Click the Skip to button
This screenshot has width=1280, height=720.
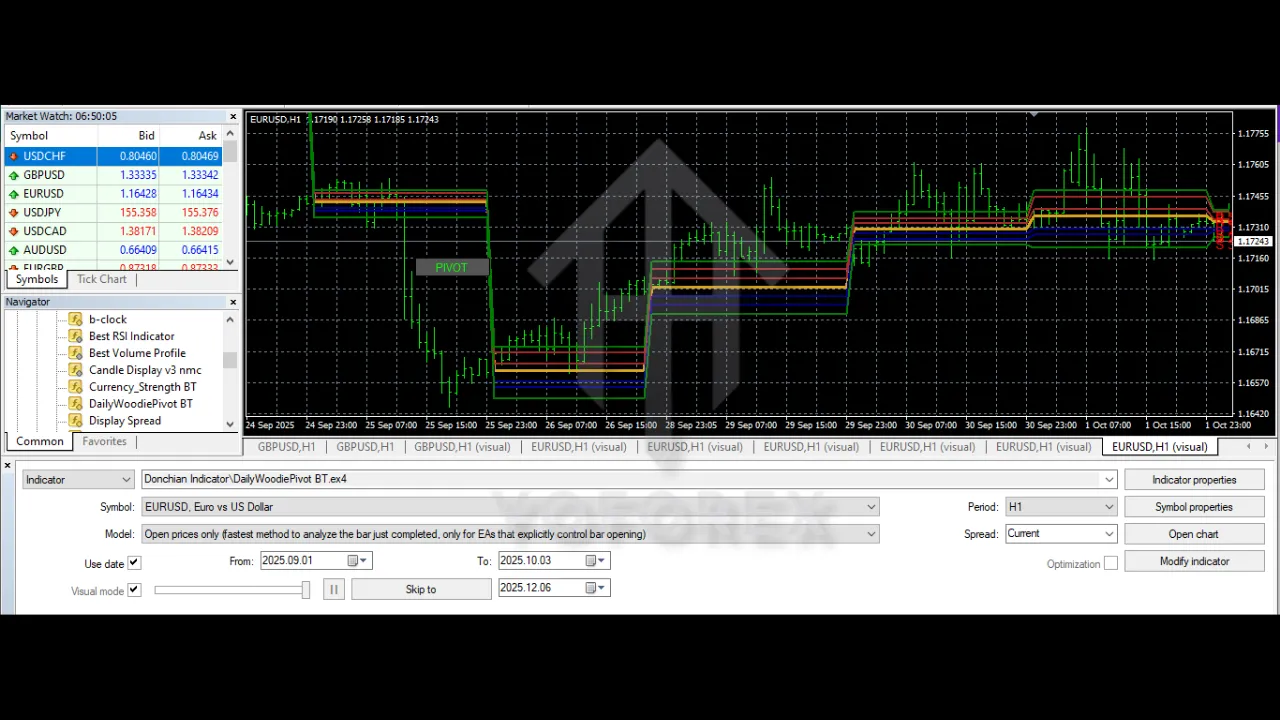click(x=421, y=589)
